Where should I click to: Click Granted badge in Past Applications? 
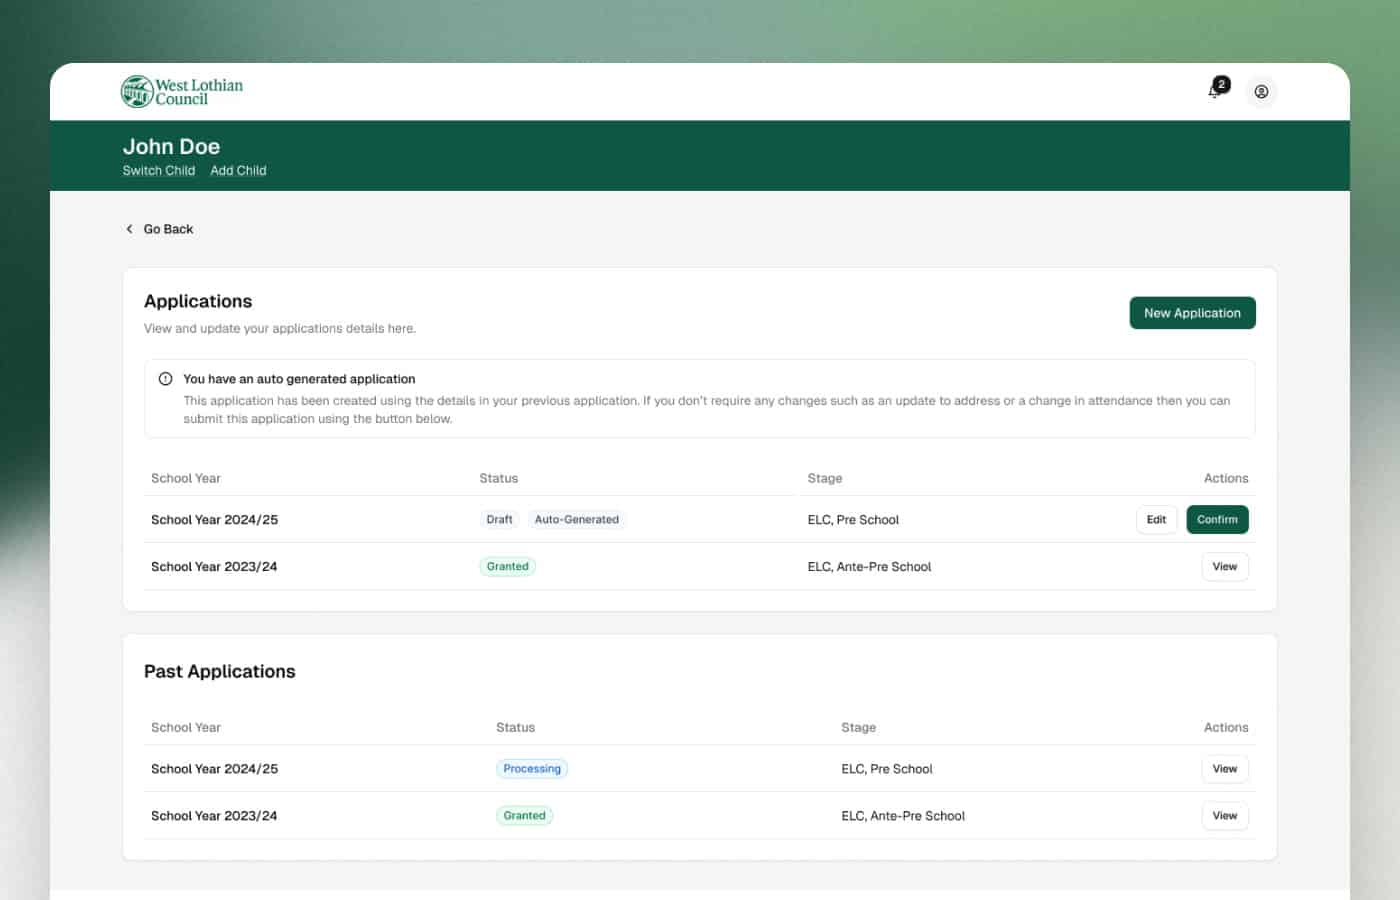click(524, 816)
